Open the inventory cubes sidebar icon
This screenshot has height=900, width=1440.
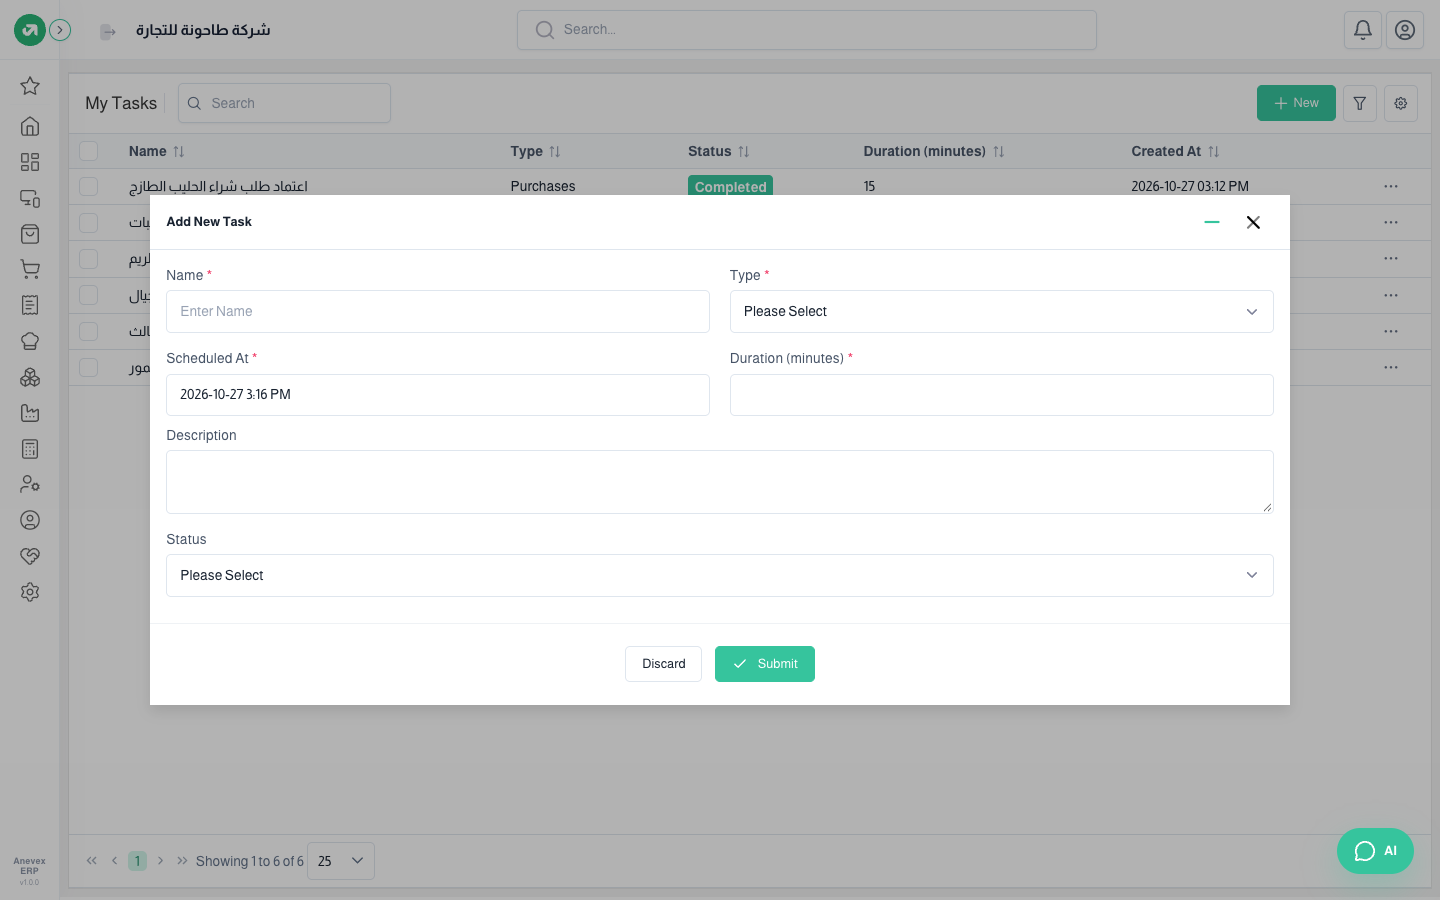[x=30, y=377]
